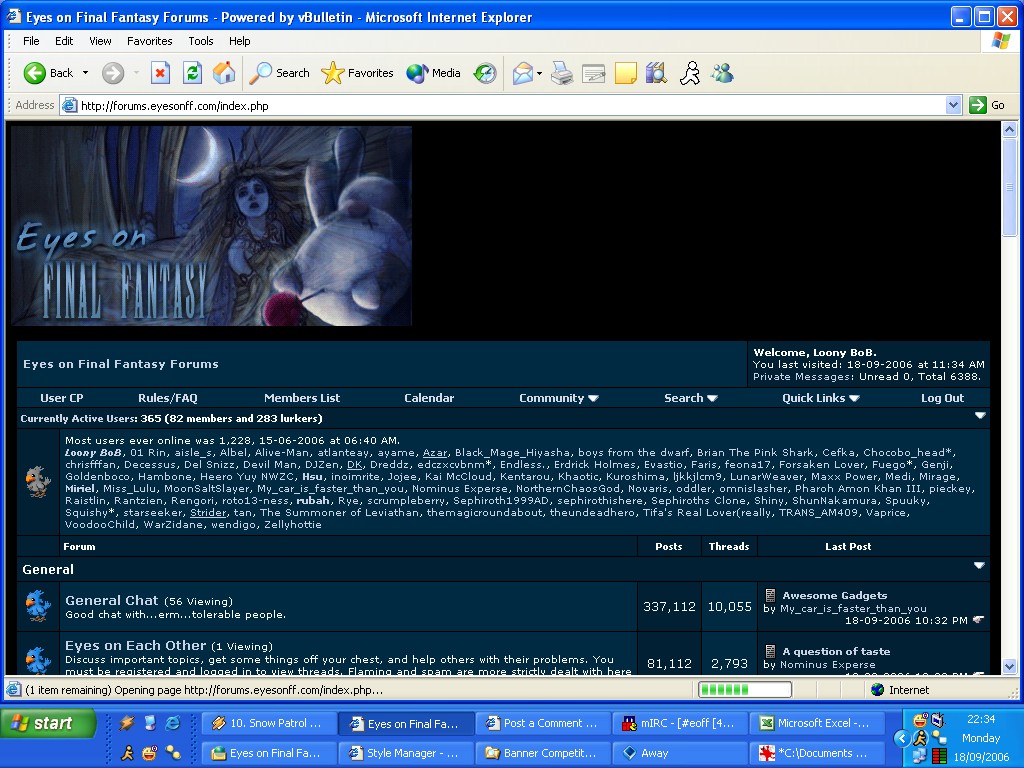This screenshot has height=768, width=1024.
Task: Show the History pane
Action: click(x=485, y=73)
